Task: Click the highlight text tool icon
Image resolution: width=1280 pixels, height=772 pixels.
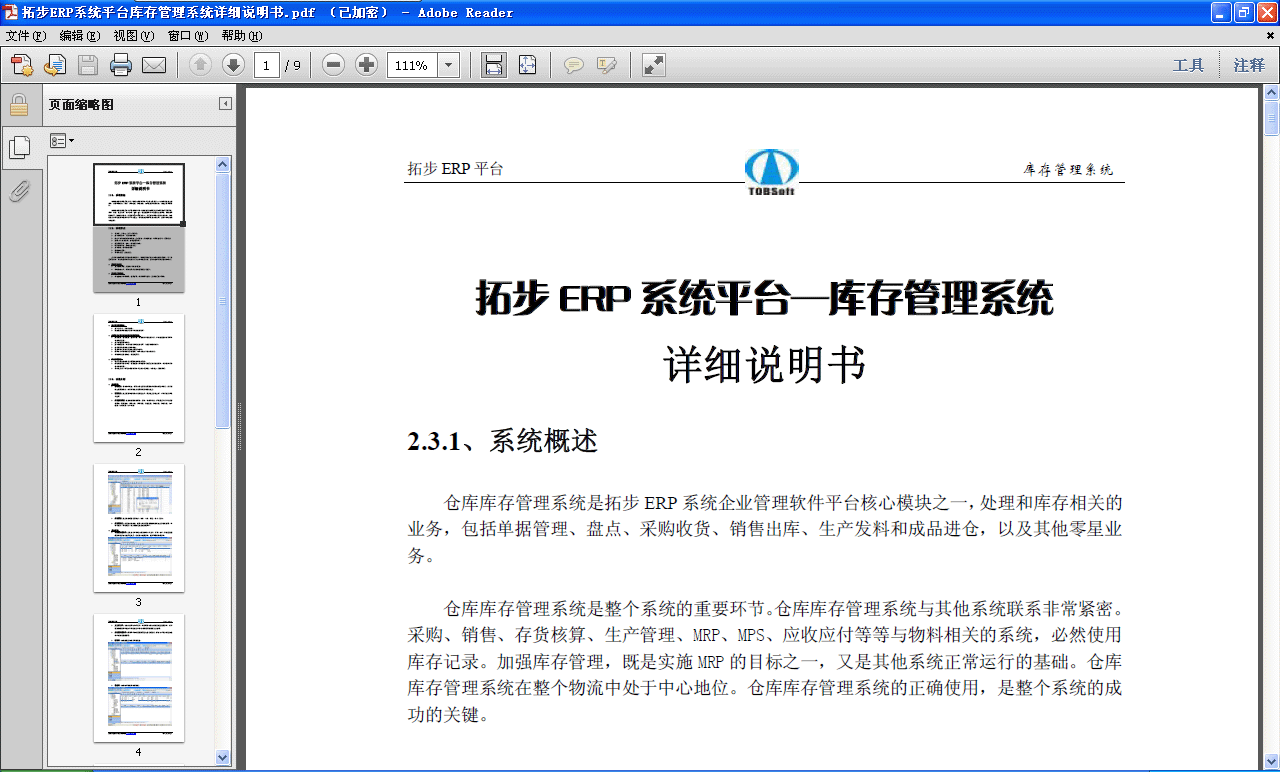Action: coord(607,64)
